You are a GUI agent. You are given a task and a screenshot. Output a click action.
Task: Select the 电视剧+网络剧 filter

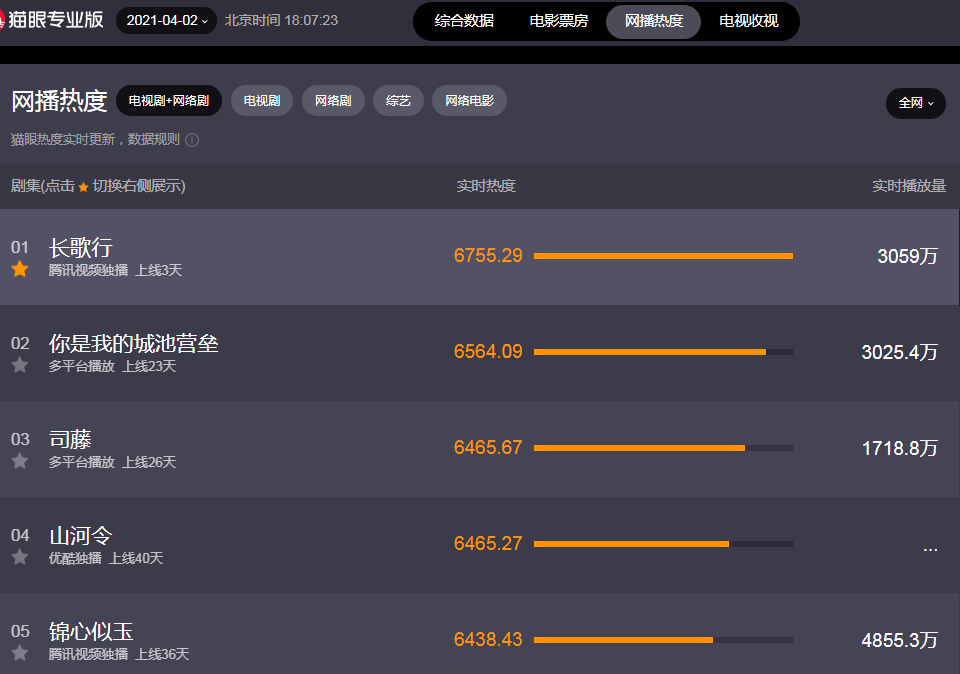point(169,101)
